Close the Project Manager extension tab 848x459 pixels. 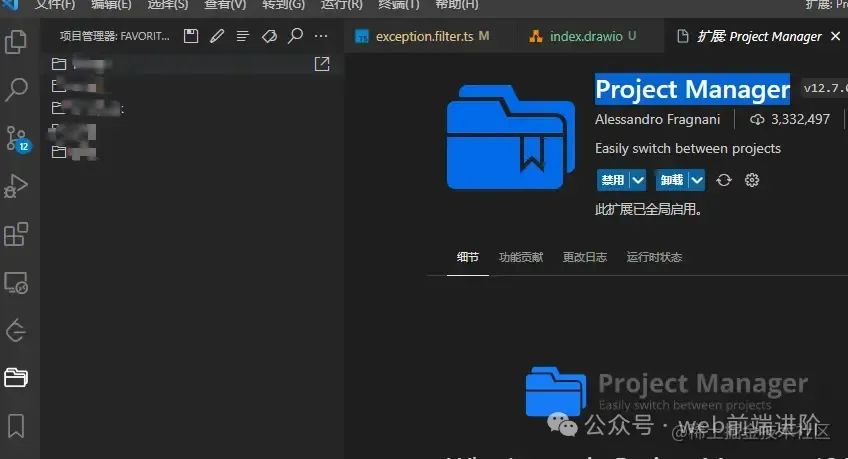[x=836, y=36]
